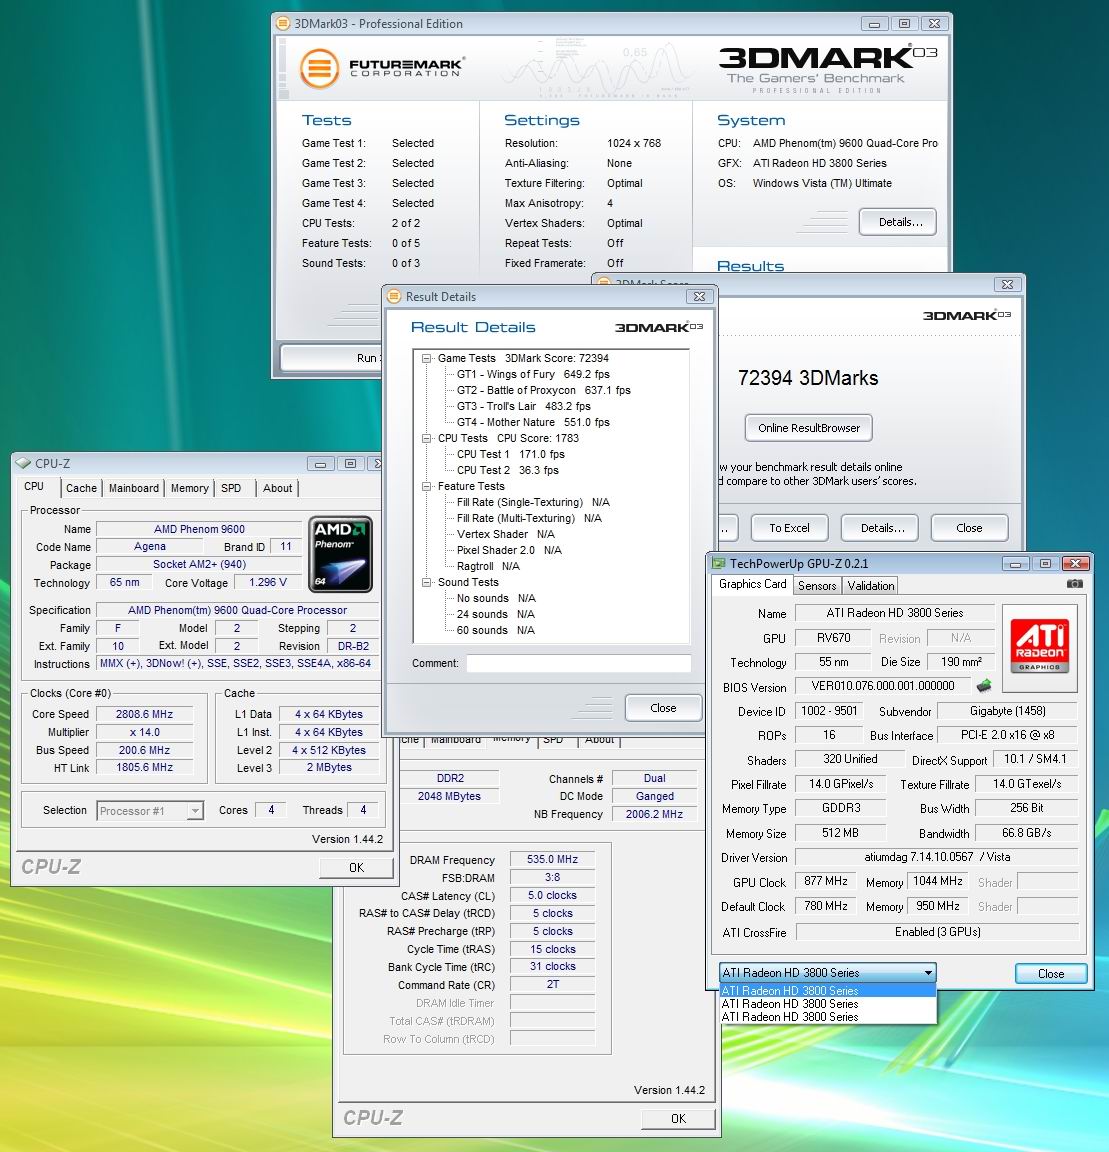Open the Memory tab in front CPU-Z

pyautogui.click(x=190, y=488)
